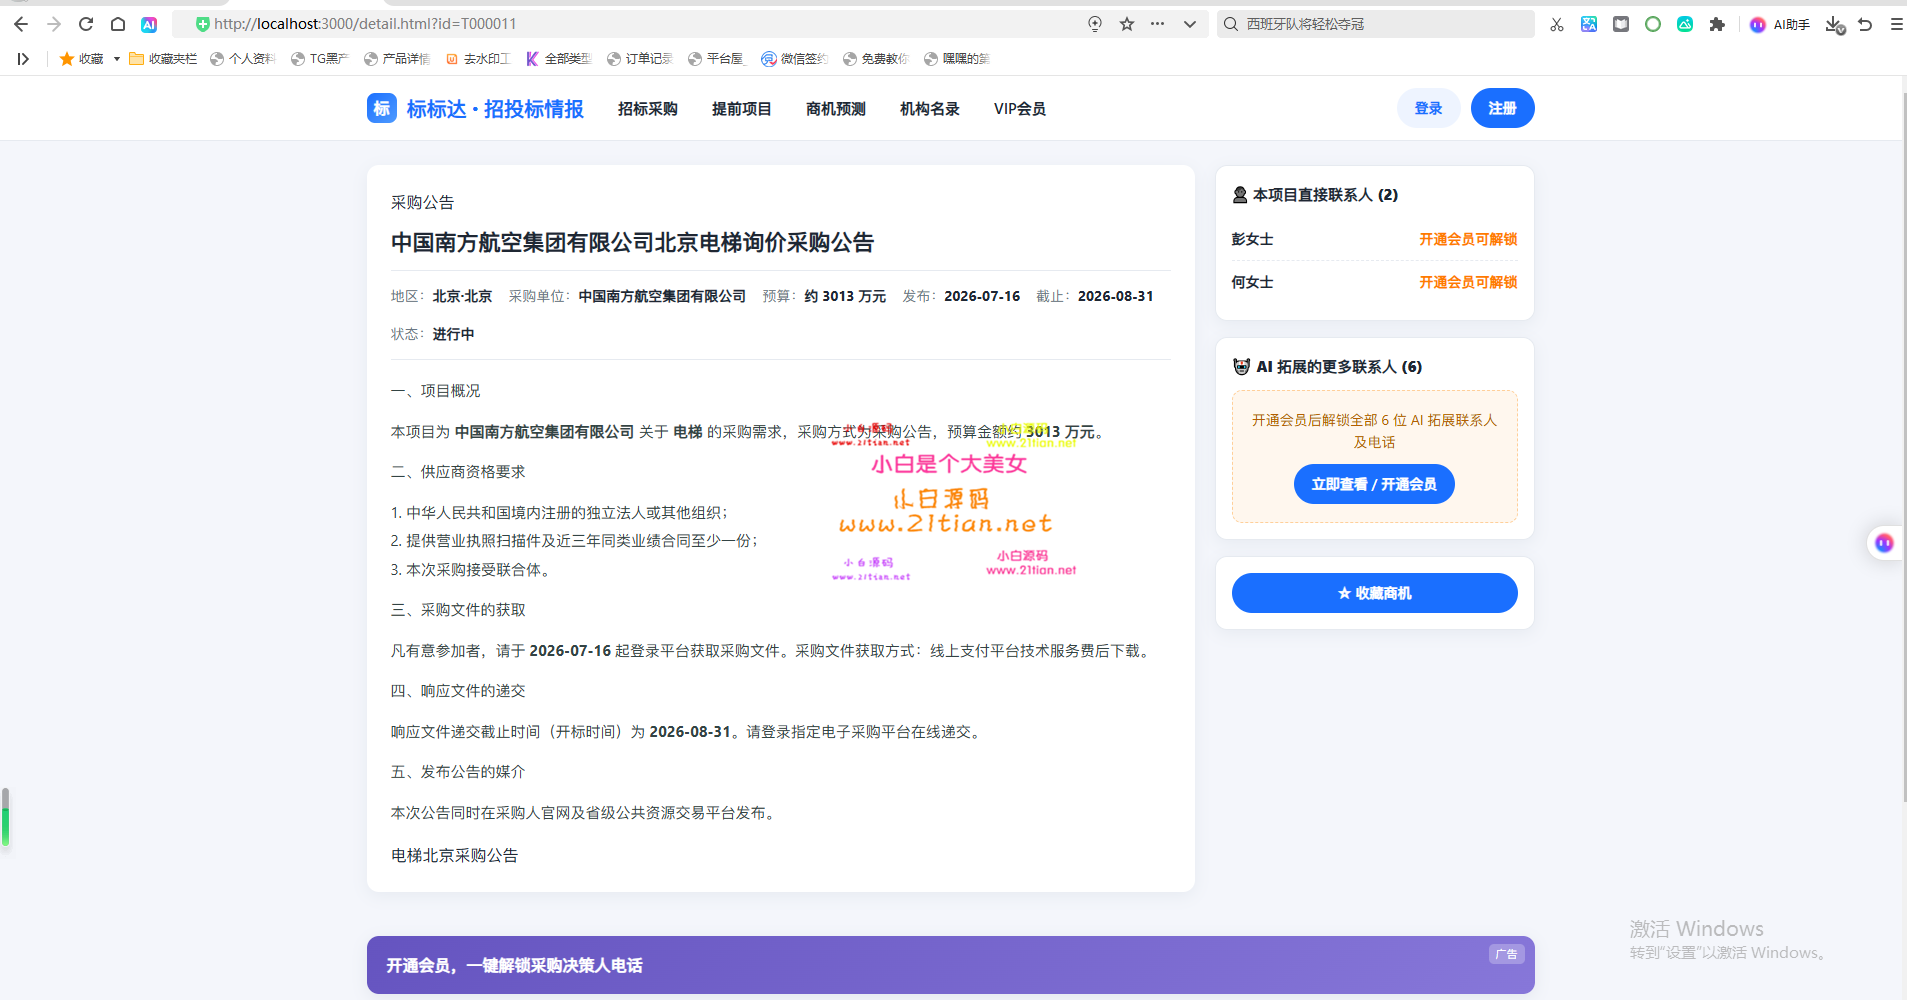Open the AI助手 toolbar assistant
Viewport: 1907px width, 1000px height.
[x=1780, y=24]
